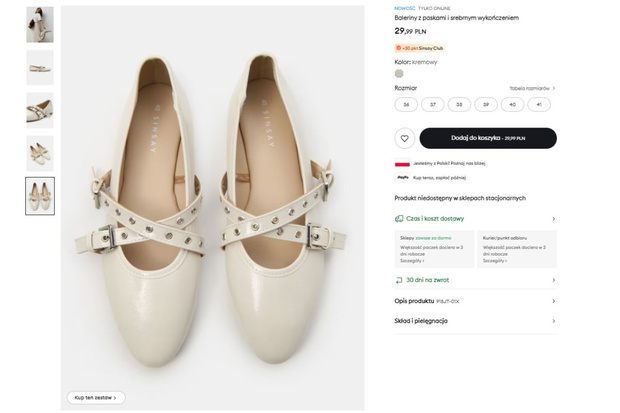Add product to wishlist with heart icon
The height and width of the screenshot is (413, 620).
(x=404, y=138)
